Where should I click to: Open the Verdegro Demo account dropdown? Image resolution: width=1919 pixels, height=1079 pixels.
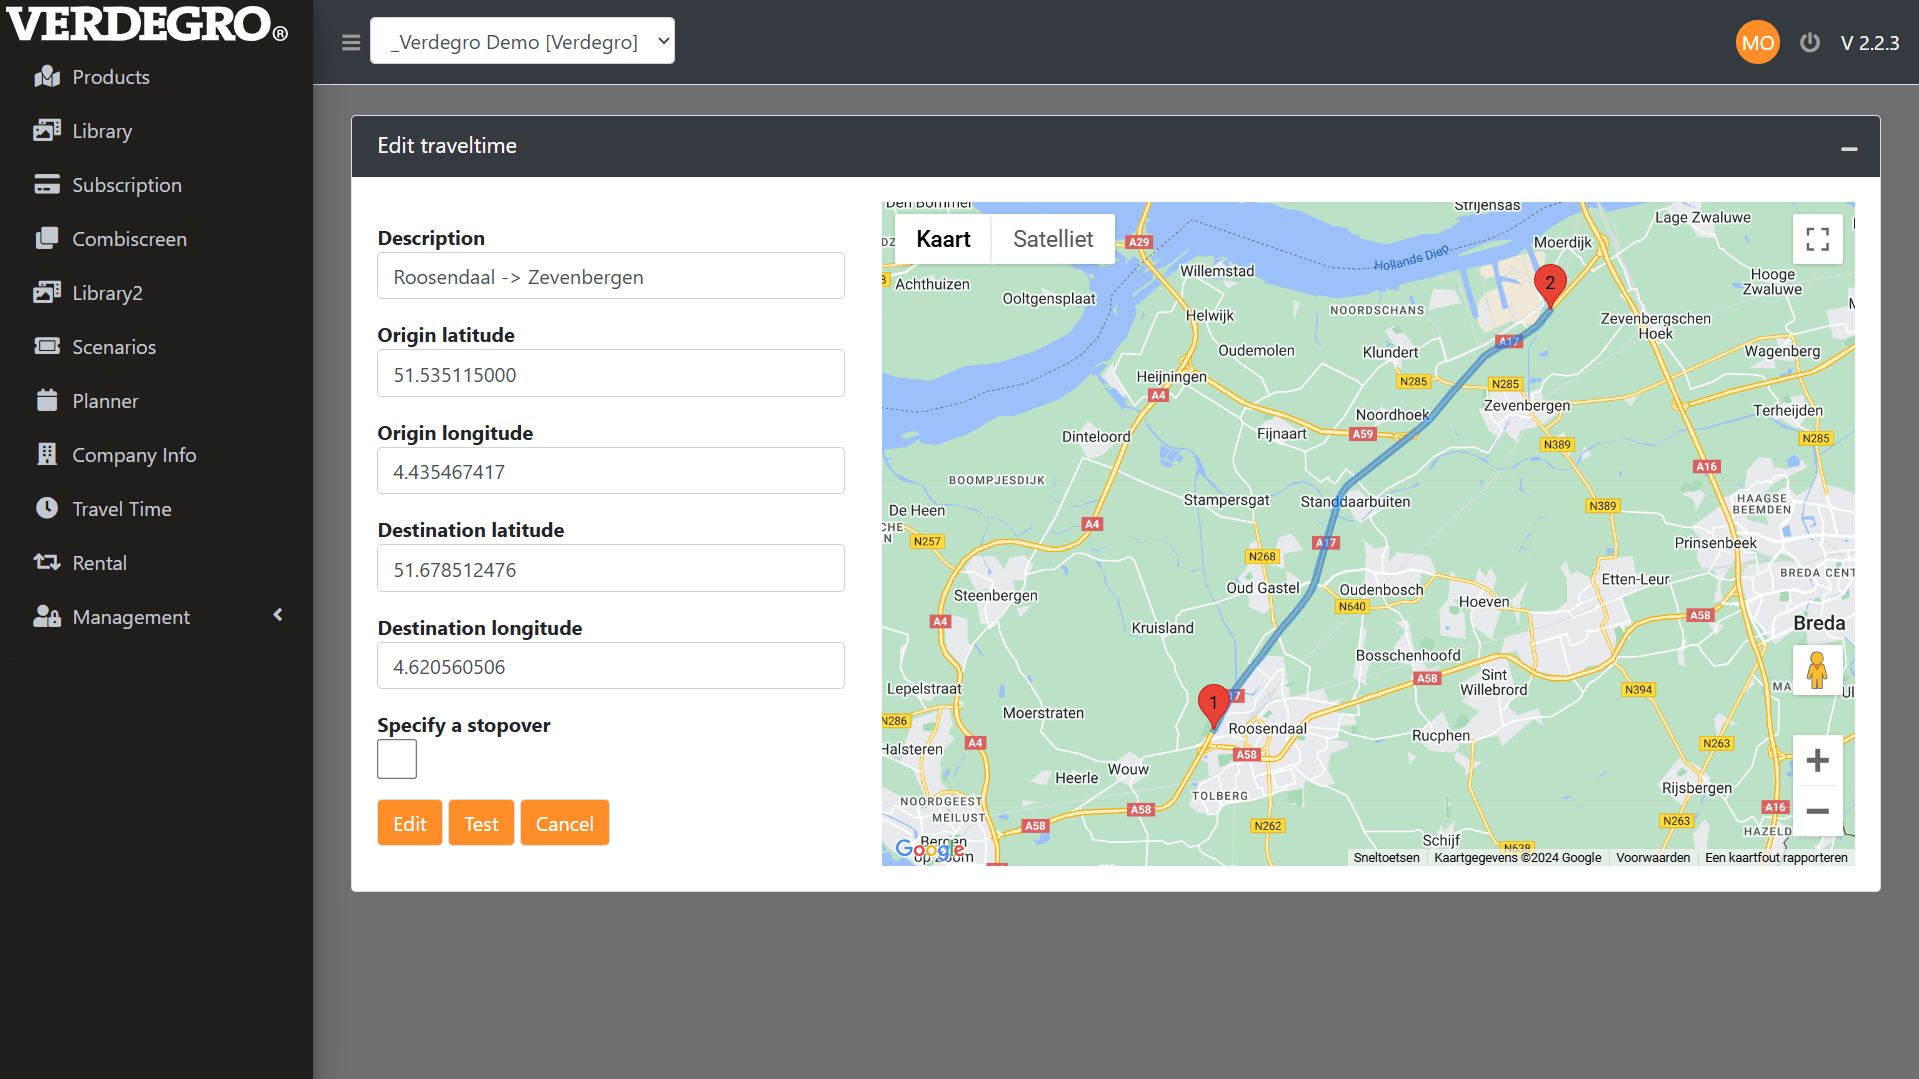tap(522, 41)
